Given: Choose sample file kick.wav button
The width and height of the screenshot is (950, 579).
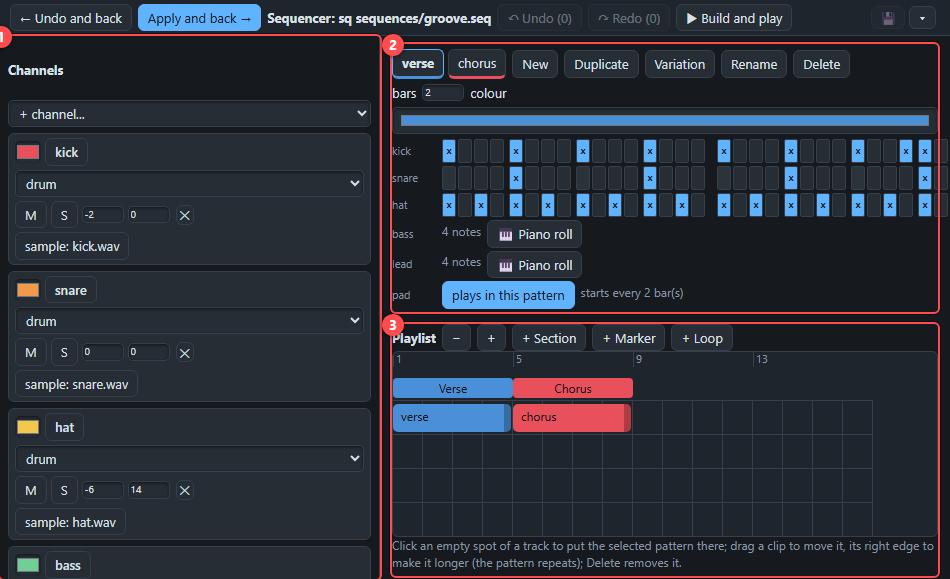Looking at the screenshot, I should pyautogui.click(x=72, y=246).
